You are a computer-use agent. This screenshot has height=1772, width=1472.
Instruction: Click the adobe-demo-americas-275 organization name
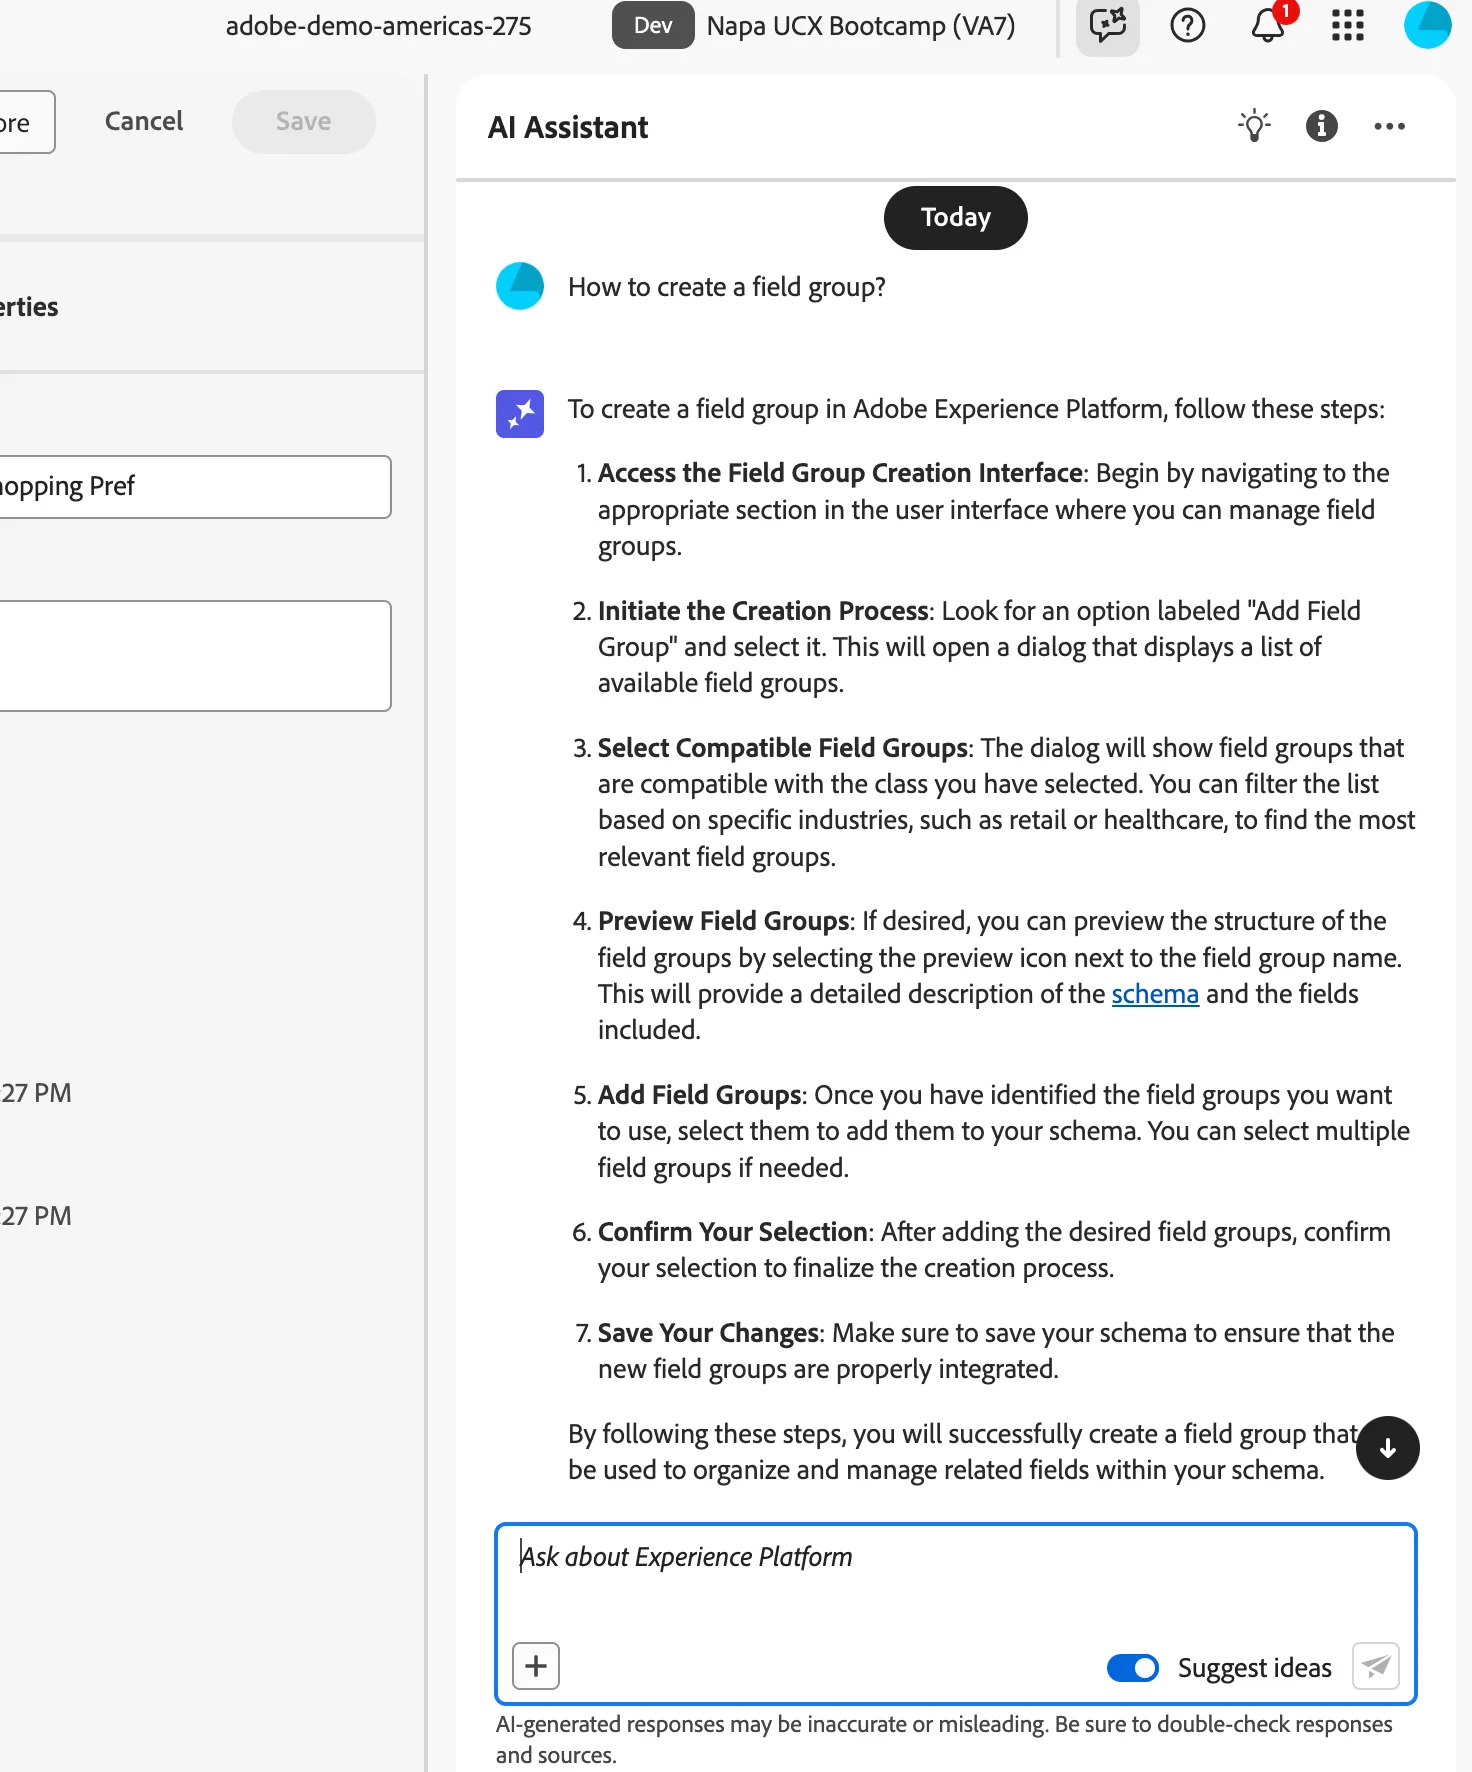pyautogui.click(x=379, y=26)
